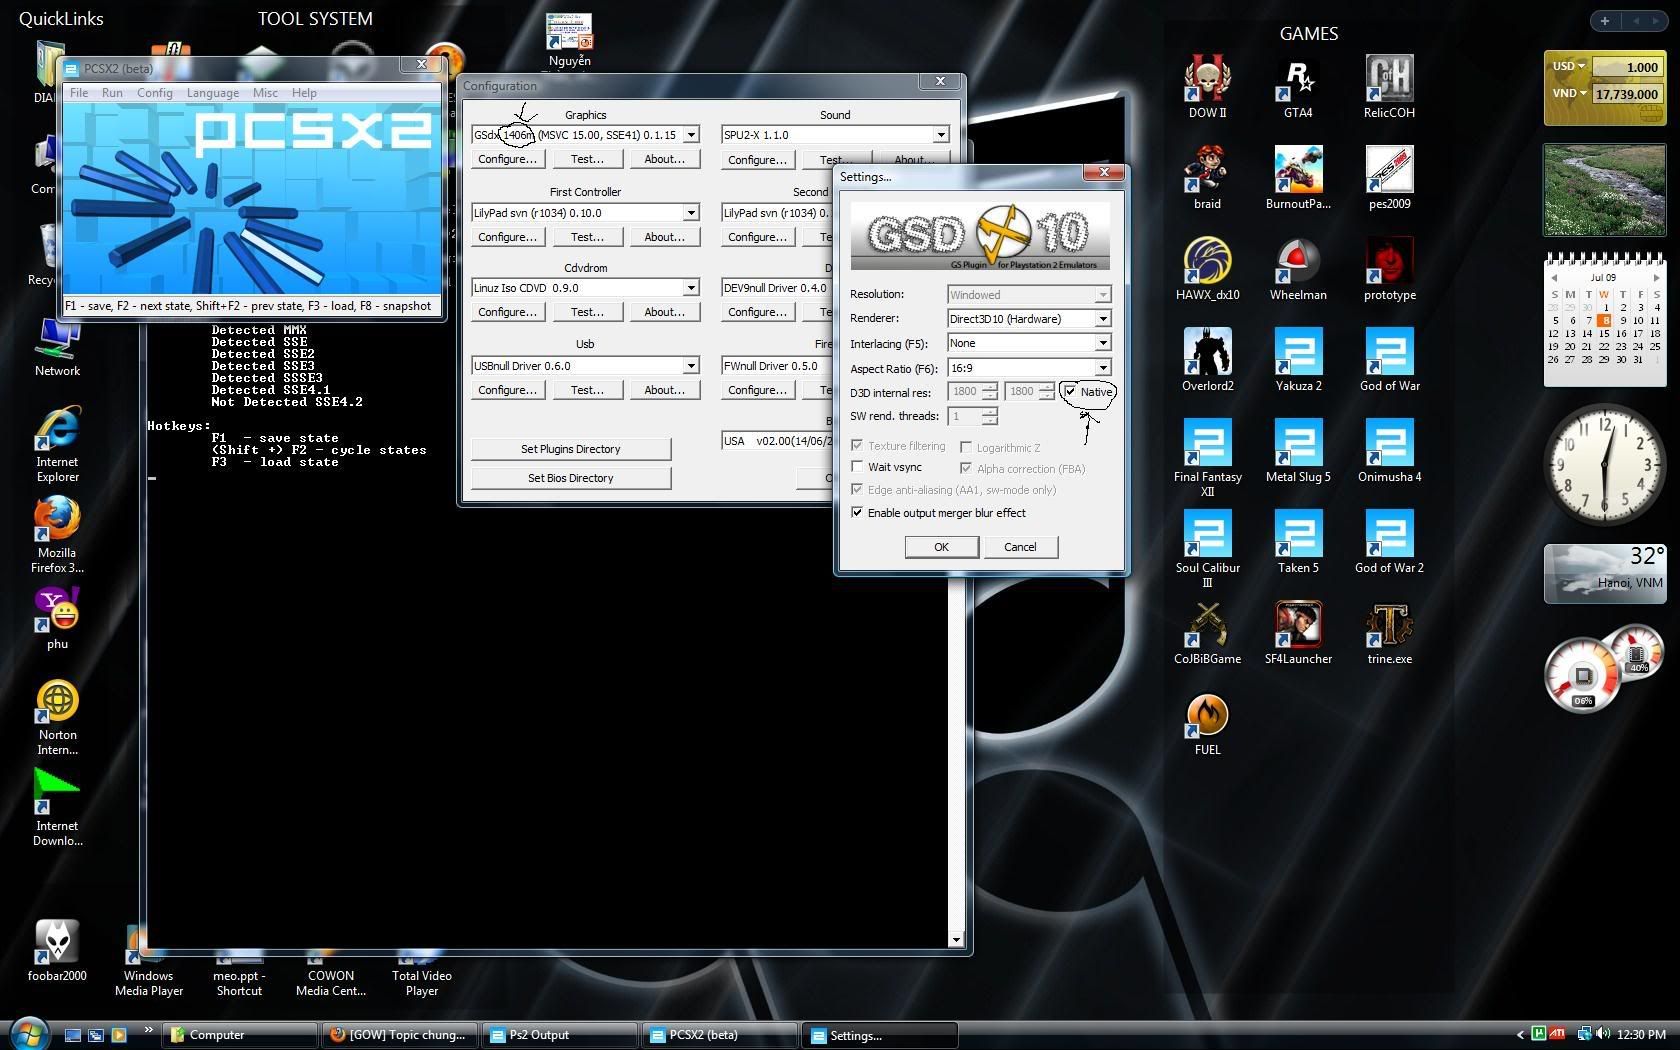Click the SW rend. threads stepper
This screenshot has width=1680, height=1050.
989,416
